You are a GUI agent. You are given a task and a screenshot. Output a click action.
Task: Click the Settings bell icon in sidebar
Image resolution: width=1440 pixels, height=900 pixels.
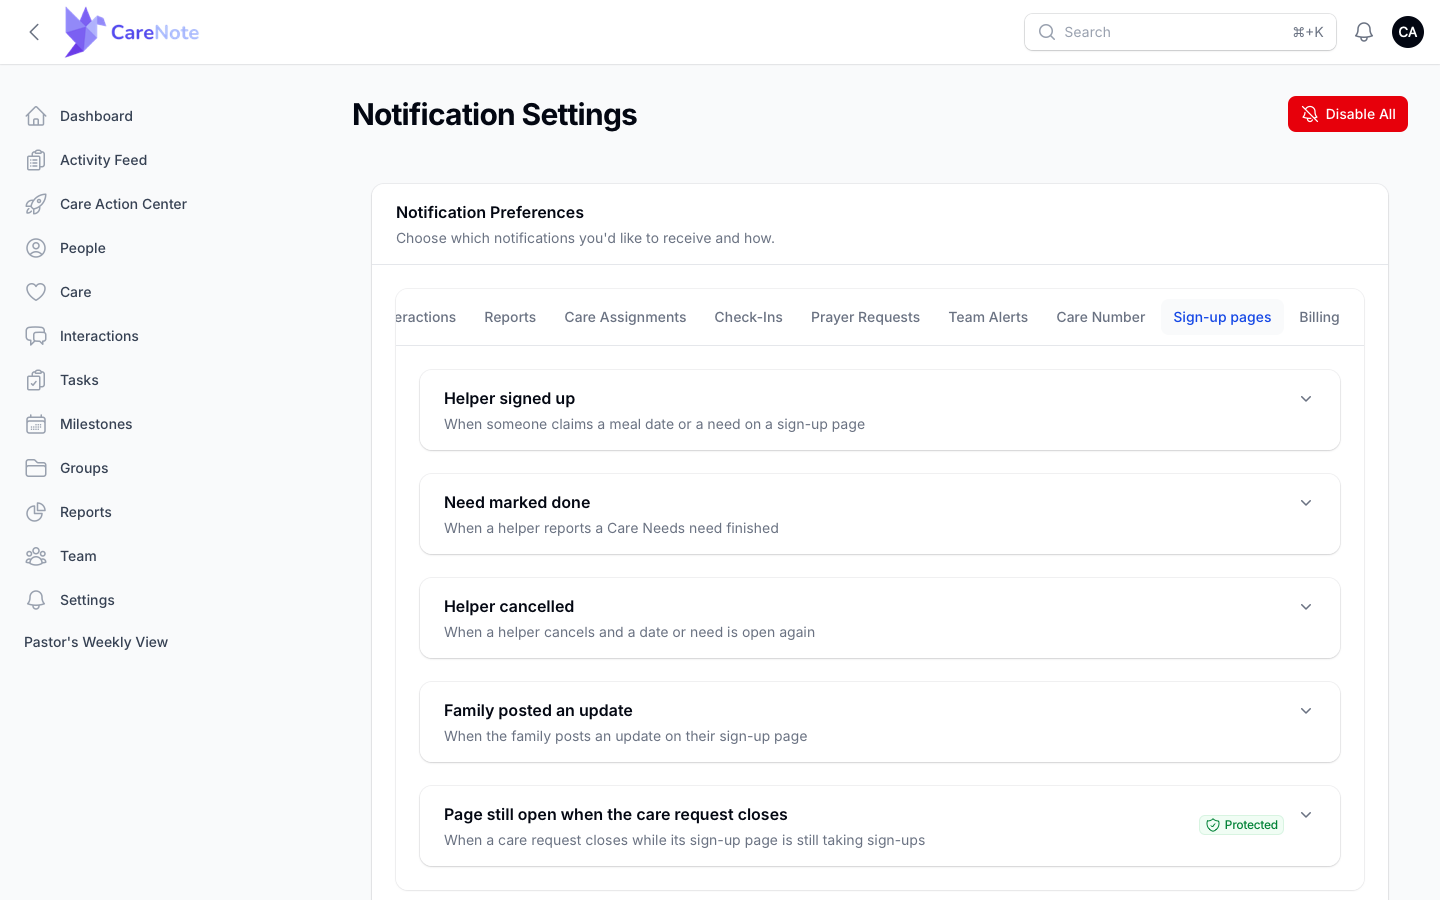(x=36, y=600)
